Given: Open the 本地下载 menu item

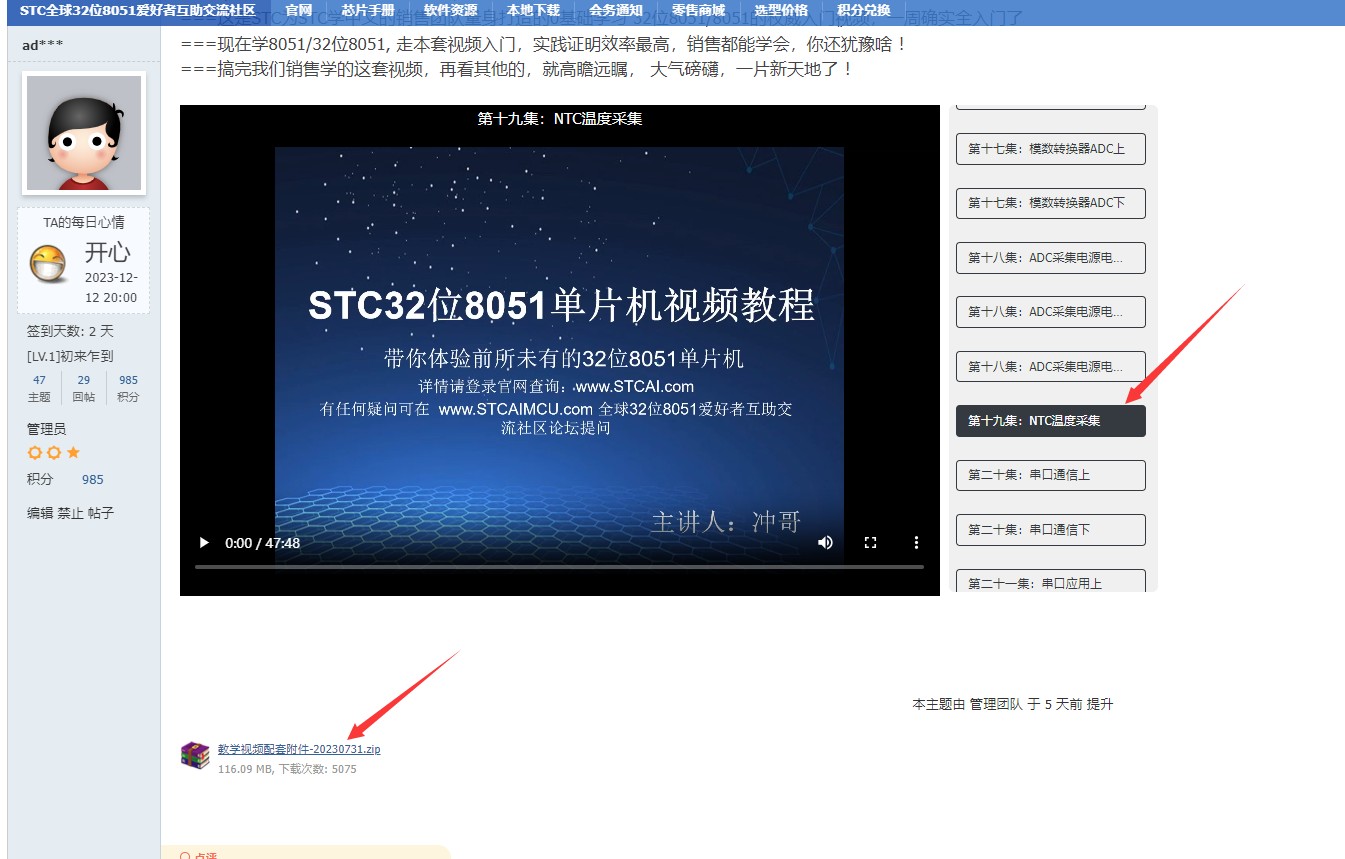Looking at the screenshot, I should tap(533, 10).
